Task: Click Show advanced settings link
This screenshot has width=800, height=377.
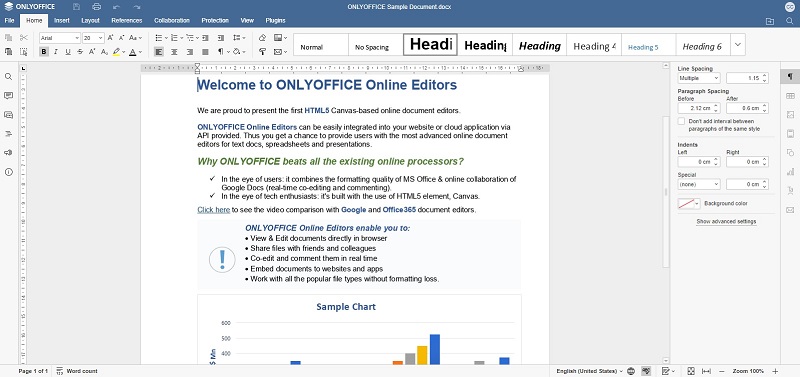Action: click(x=726, y=221)
